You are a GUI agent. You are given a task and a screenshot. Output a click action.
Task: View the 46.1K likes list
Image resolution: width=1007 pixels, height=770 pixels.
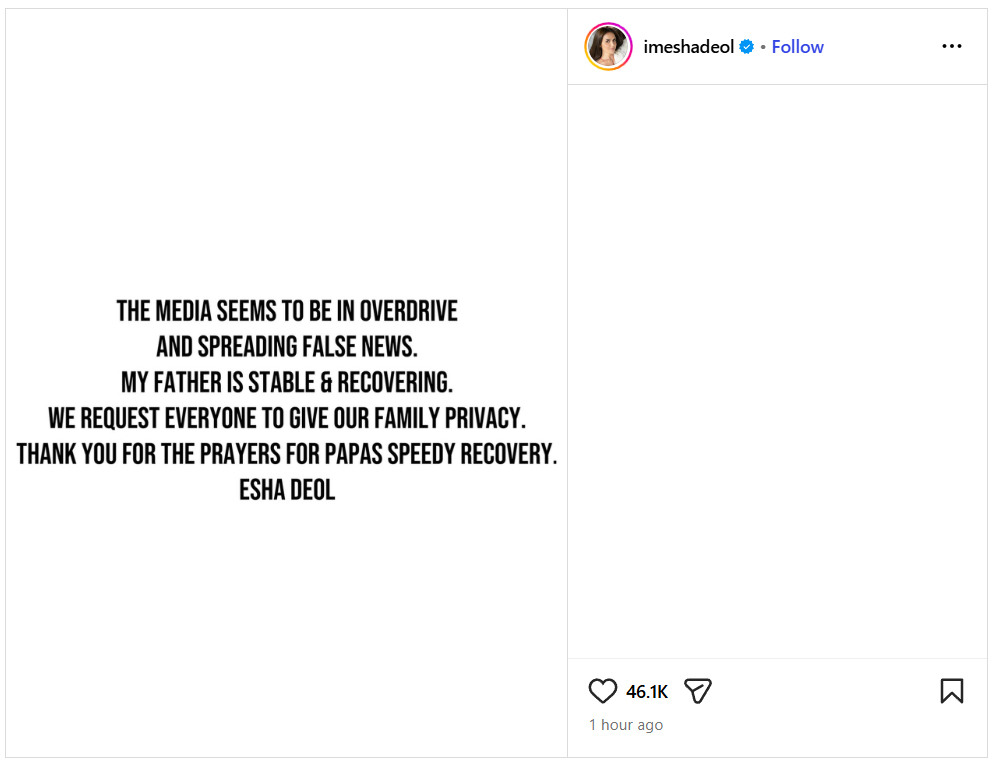[647, 692]
